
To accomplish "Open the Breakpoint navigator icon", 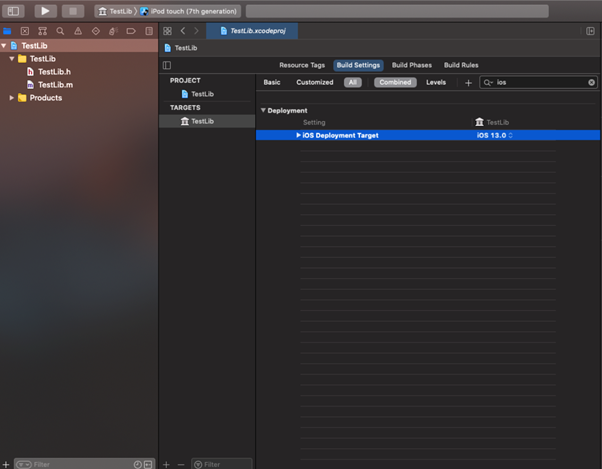I will coord(131,31).
